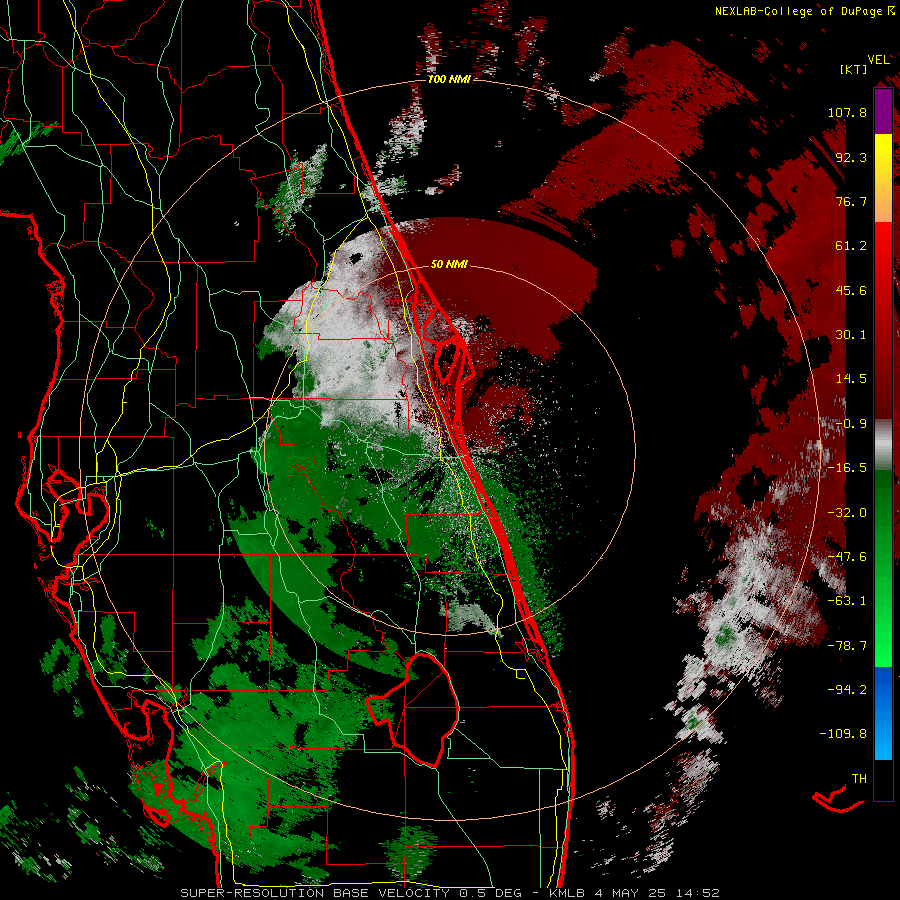Click the -94.2 legend value
This screenshot has height=900, width=900.
(x=847, y=690)
